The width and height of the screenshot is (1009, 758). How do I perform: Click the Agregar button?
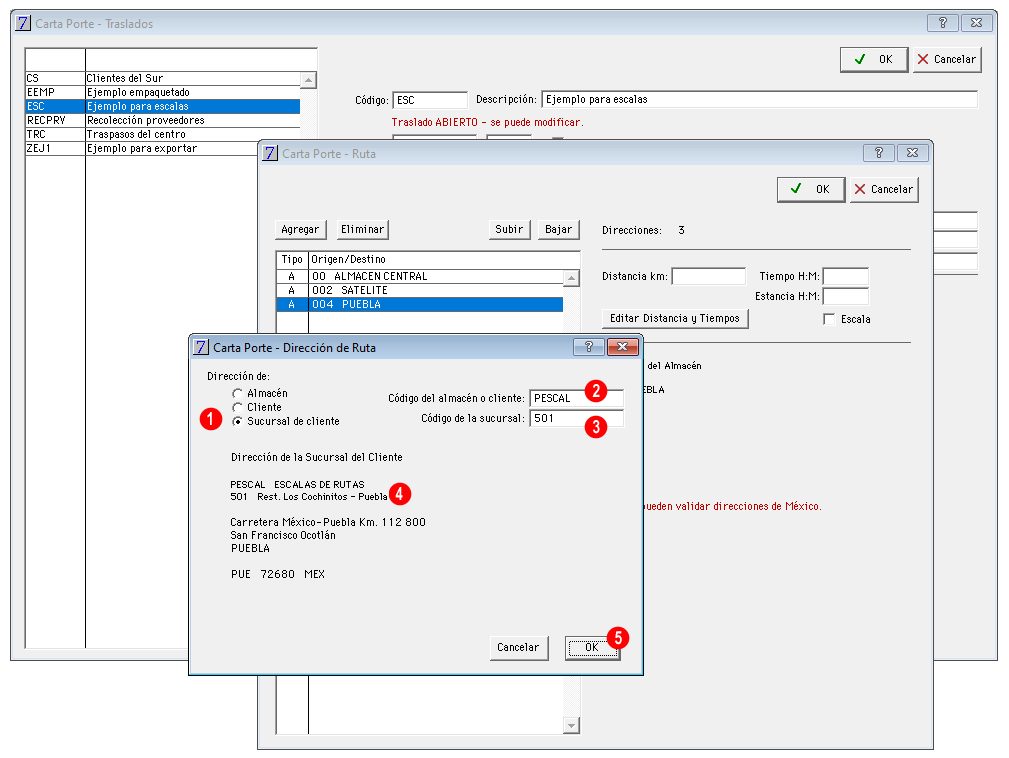[x=300, y=229]
